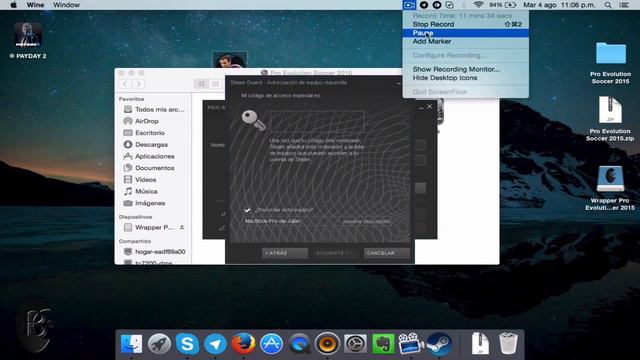Click the ScreenFlow camera menu bar icon
This screenshot has height=360, width=640.
click(x=409, y=5)
